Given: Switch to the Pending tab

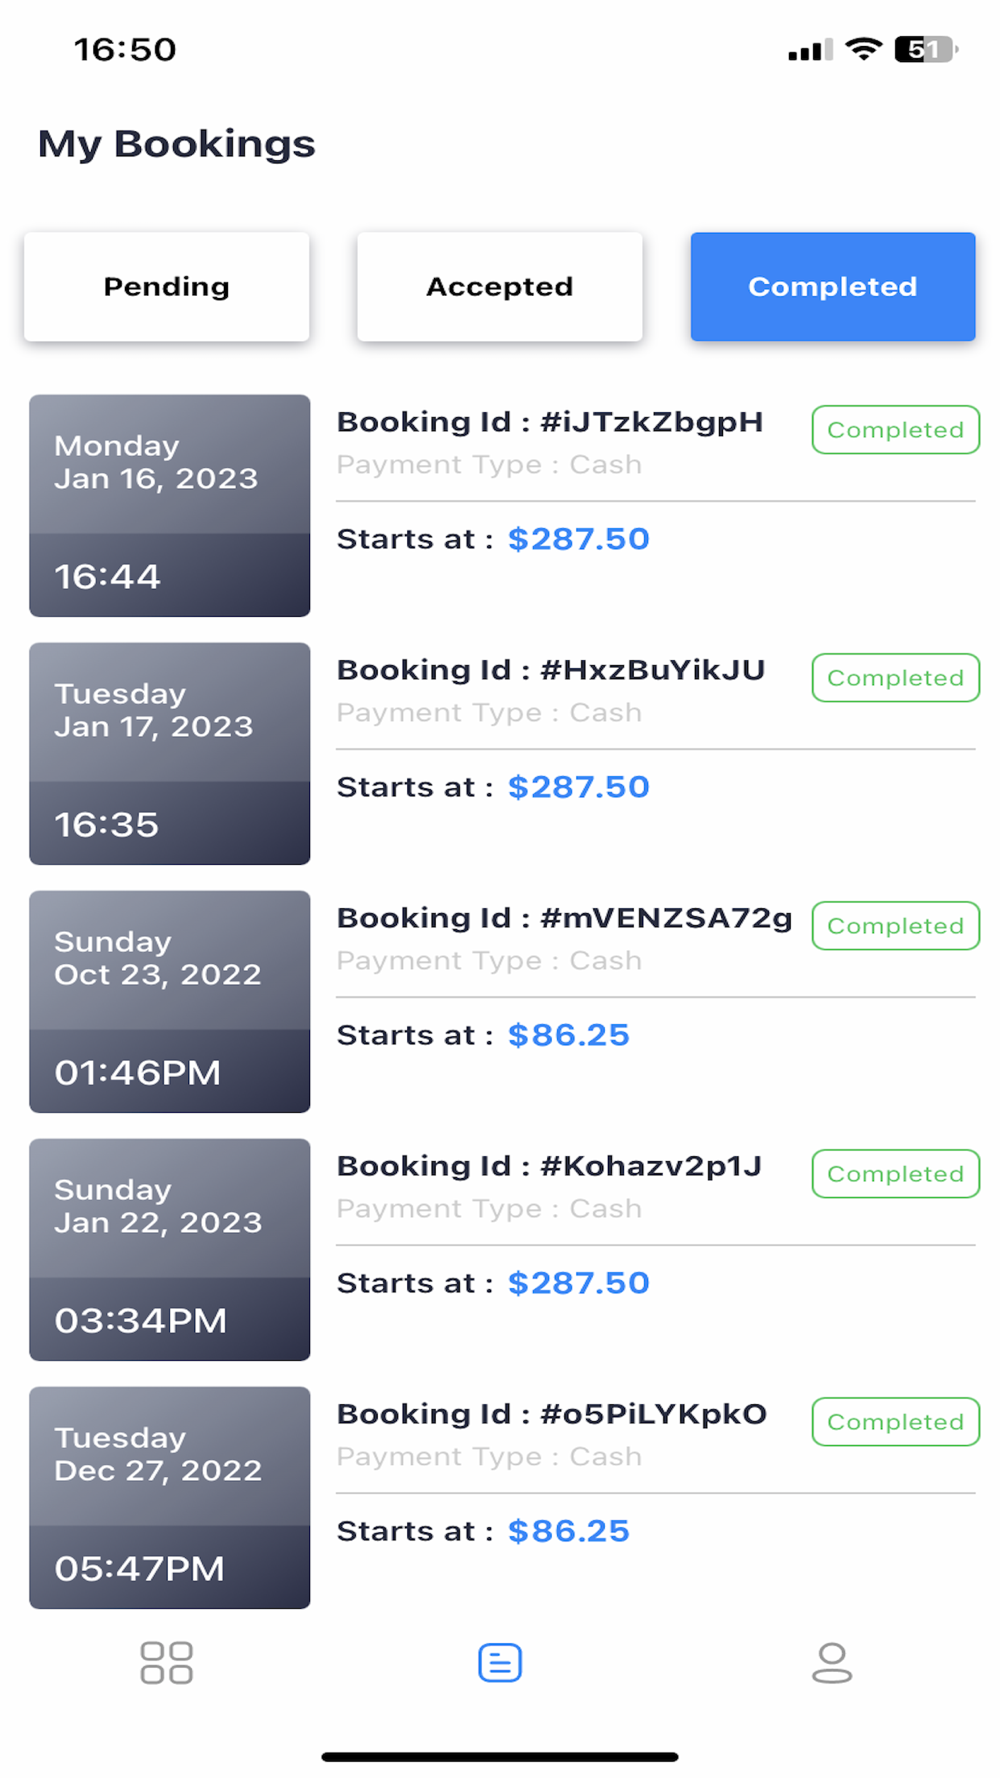Looking at the screenshot, I should coord(167,287).
